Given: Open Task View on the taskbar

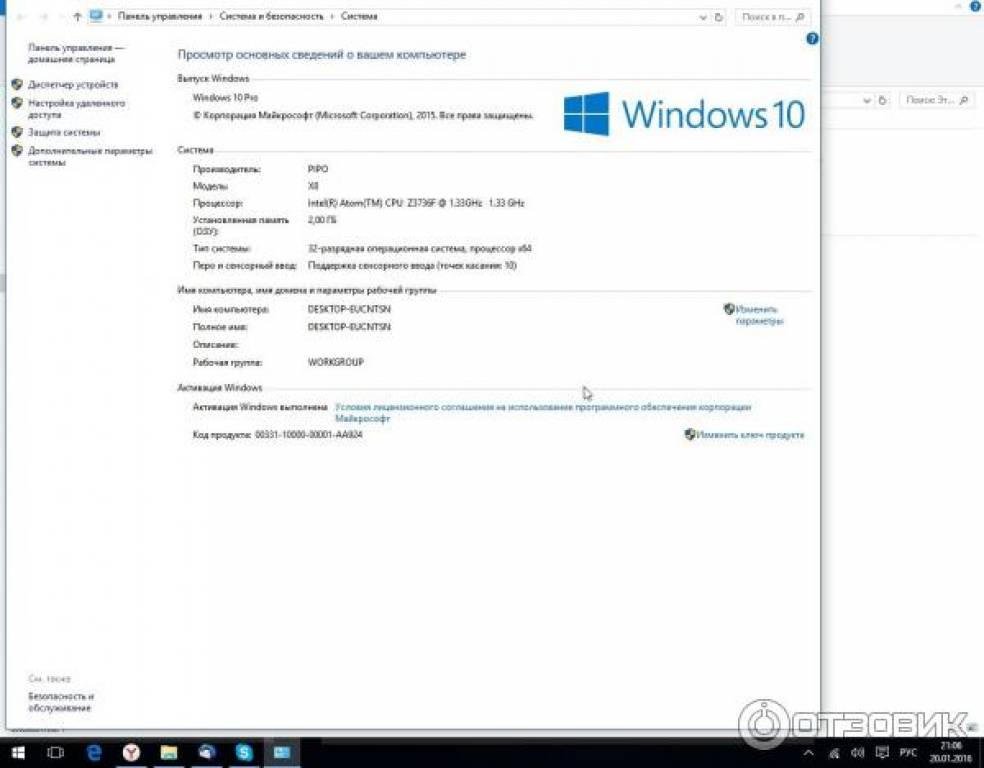Looking at the screenshot, I should pos(55,752).
